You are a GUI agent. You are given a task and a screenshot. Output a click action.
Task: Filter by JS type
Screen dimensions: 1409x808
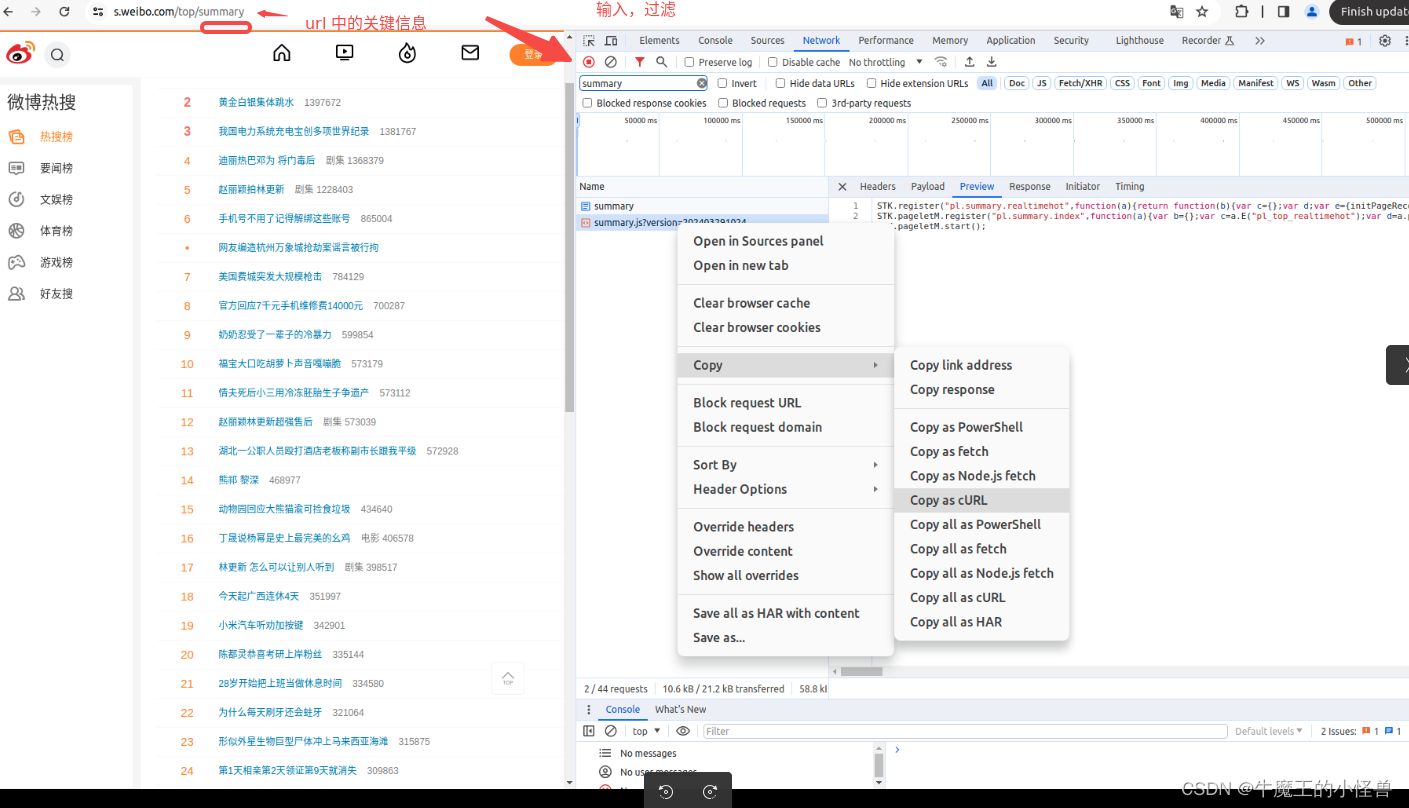point(1042,84)
